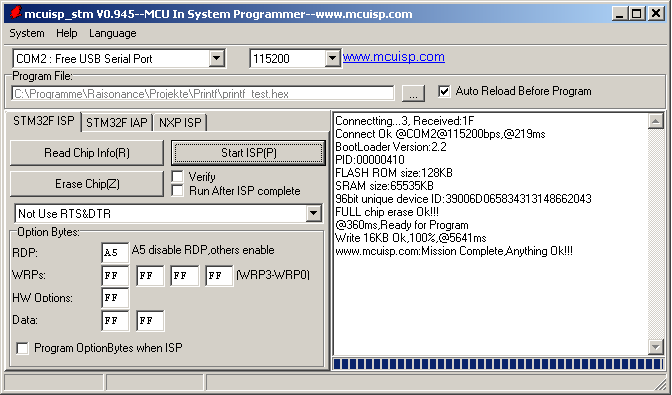Click the log scrollbar down arrow
Image resolution: width=672 pixels, height=395 pixels.
[656, 346]
